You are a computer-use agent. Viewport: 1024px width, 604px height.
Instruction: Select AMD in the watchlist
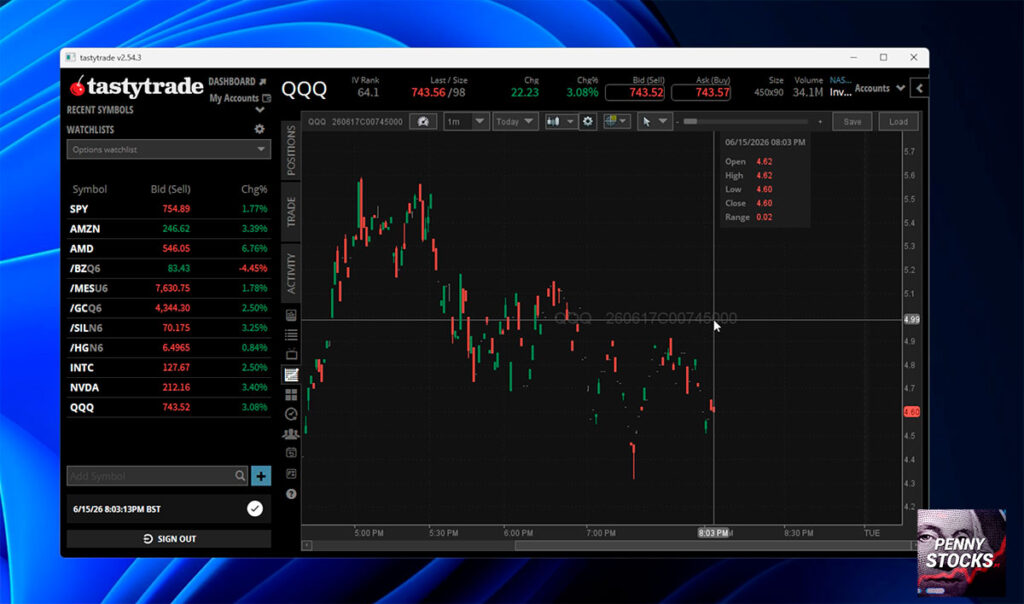pyautogui.click(x=168, y=249)
